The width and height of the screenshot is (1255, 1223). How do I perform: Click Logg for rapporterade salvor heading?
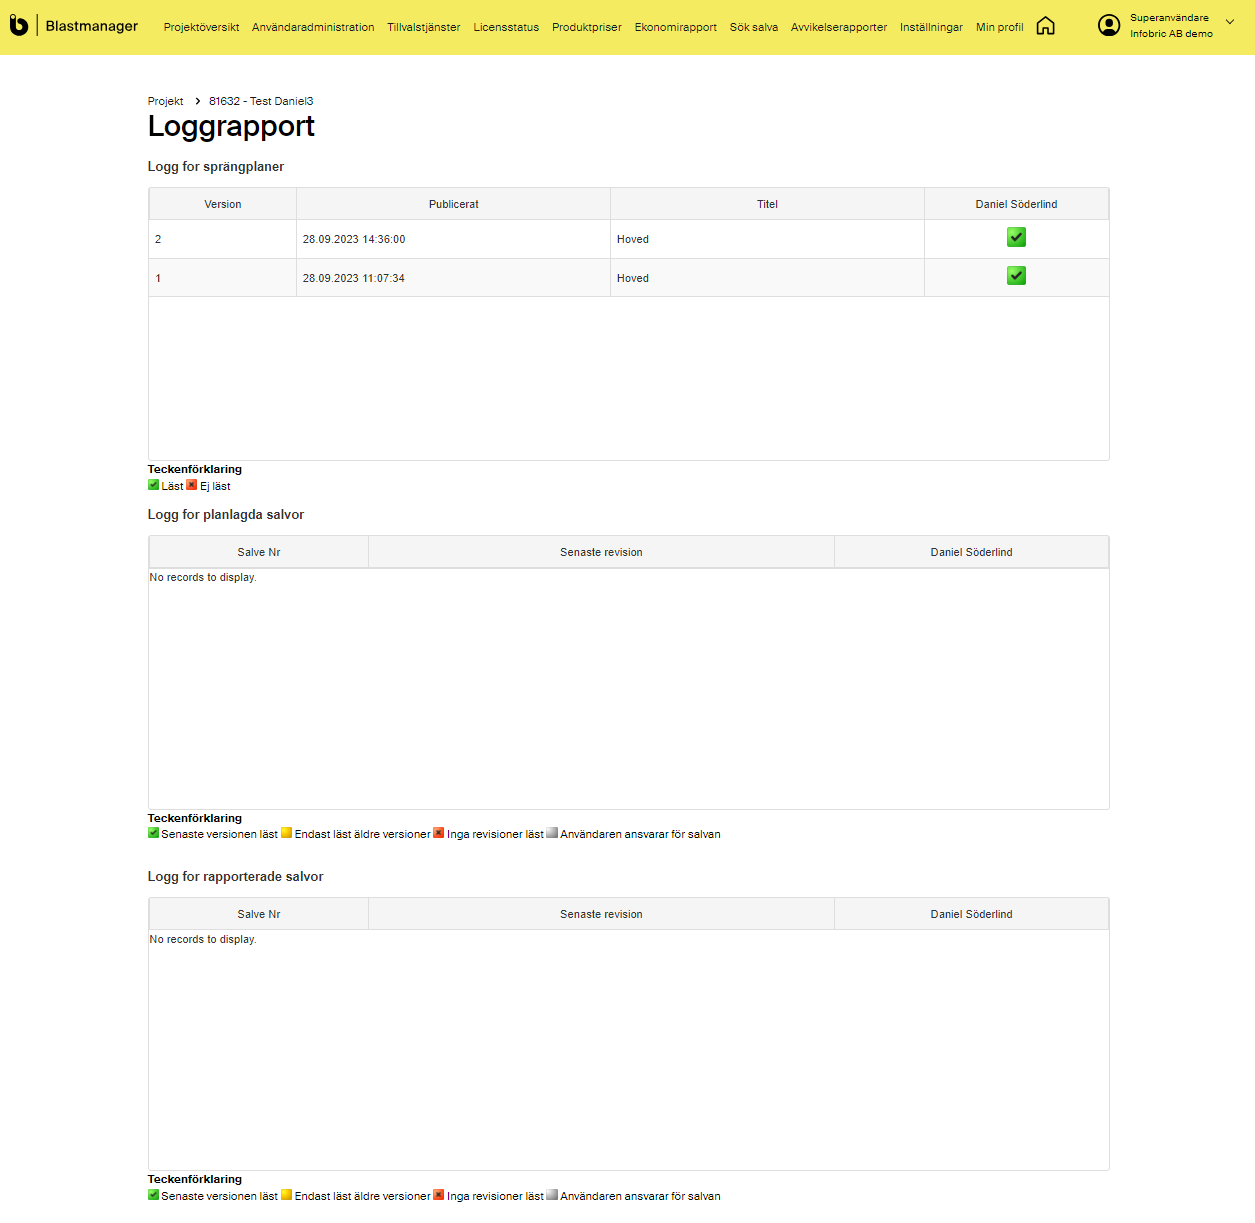click(x=236, y=876)
